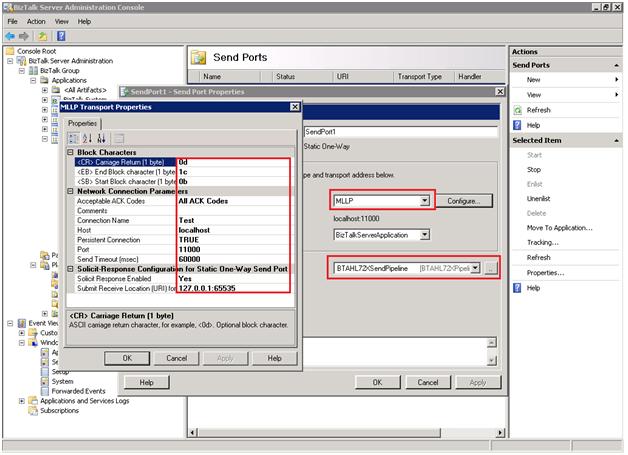Click Help icon under Selected Item
This screenshot has width=628, height=455.
[x=517, y=288]
